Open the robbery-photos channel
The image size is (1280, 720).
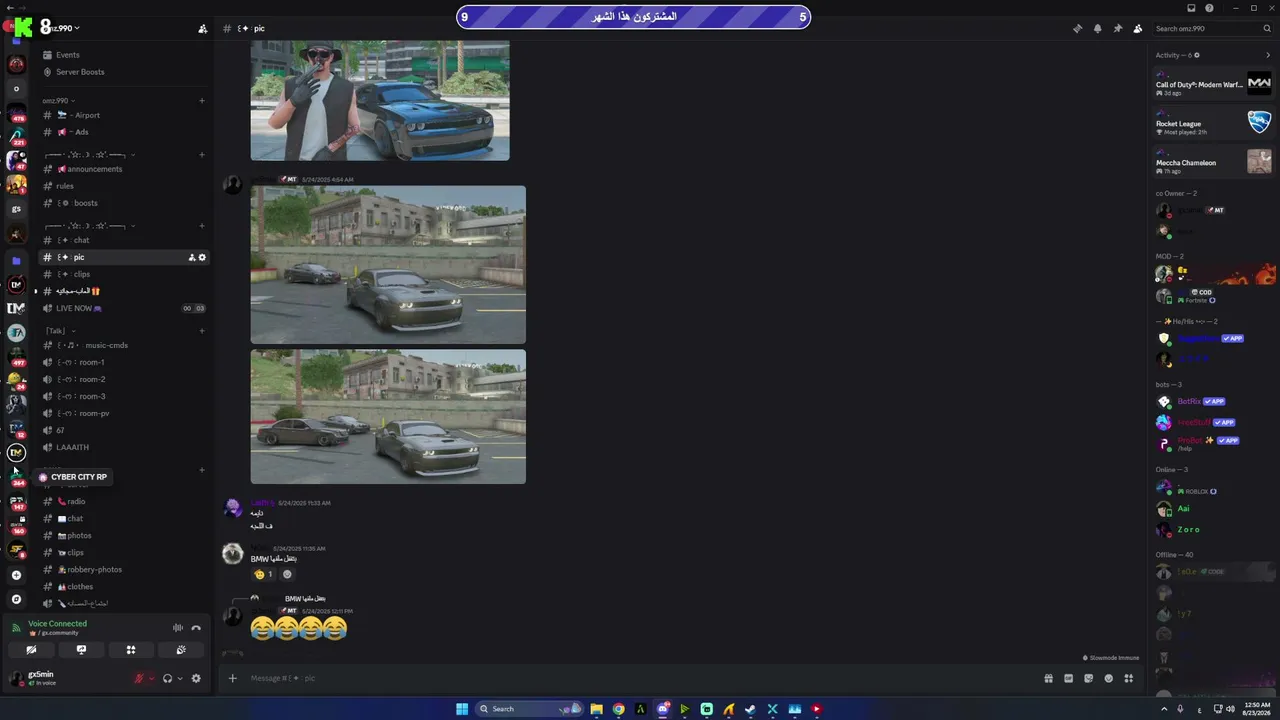(x=125, y=569)
